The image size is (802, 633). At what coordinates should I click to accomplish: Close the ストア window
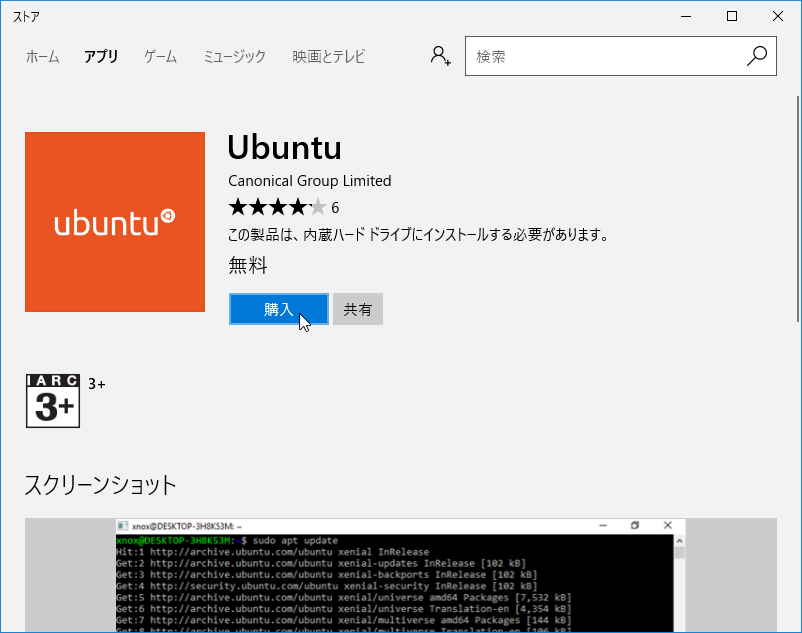[778, 16]
